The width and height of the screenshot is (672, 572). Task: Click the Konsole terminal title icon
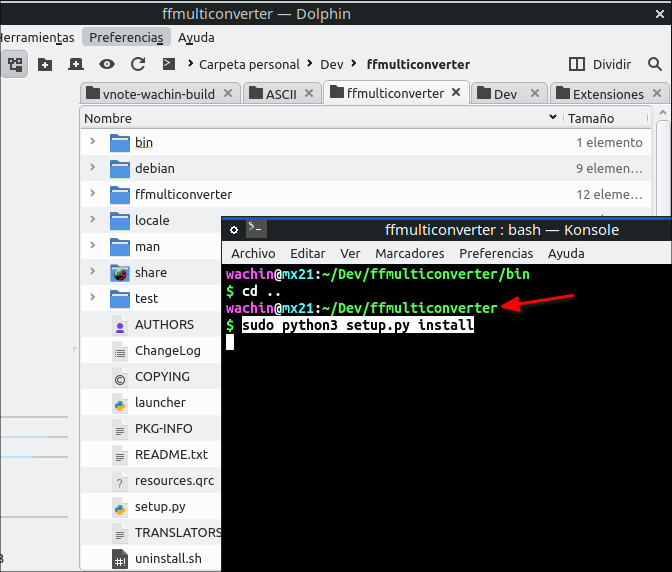256,229
